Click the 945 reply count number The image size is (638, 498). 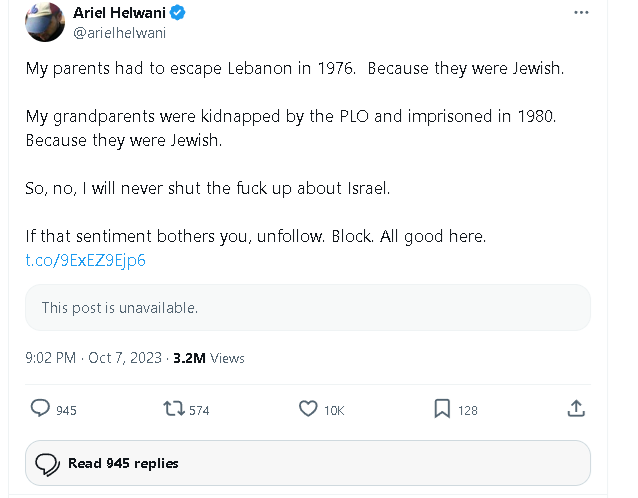click(66, 411)
